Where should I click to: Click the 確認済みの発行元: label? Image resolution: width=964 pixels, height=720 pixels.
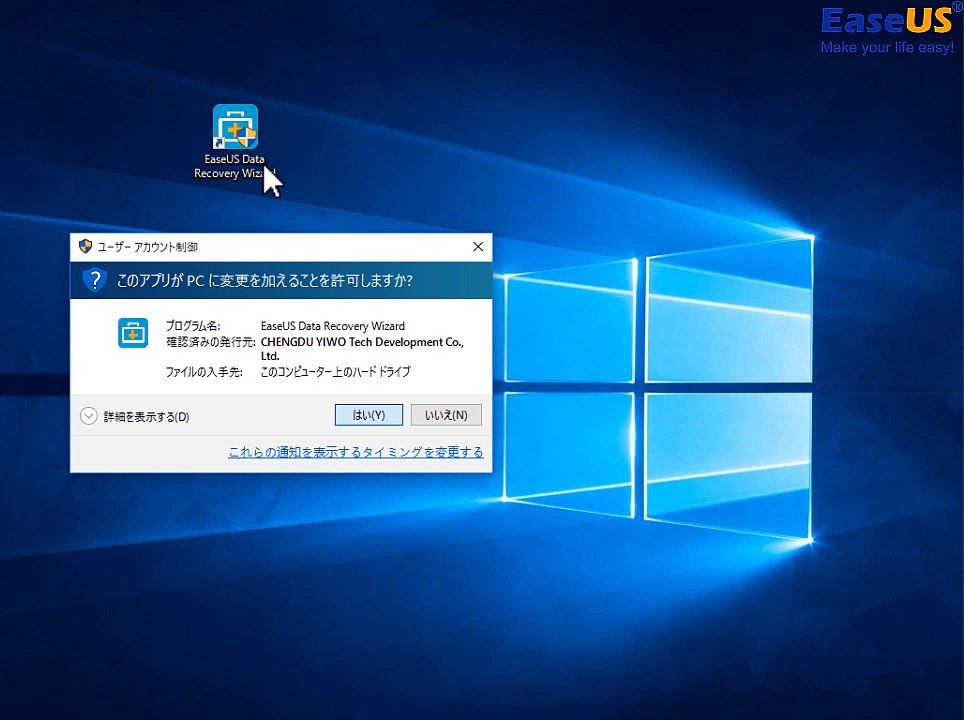coord(211,342)
